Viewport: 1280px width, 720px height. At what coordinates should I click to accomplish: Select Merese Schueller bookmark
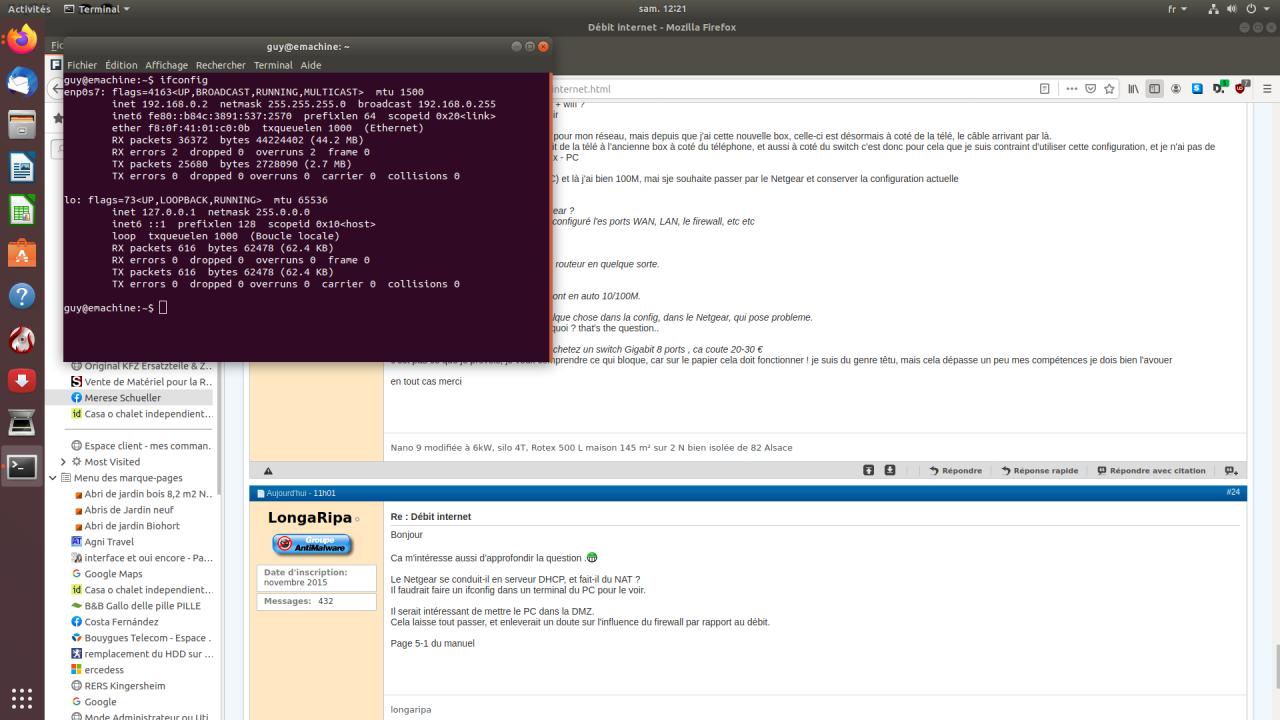(115, 398)
